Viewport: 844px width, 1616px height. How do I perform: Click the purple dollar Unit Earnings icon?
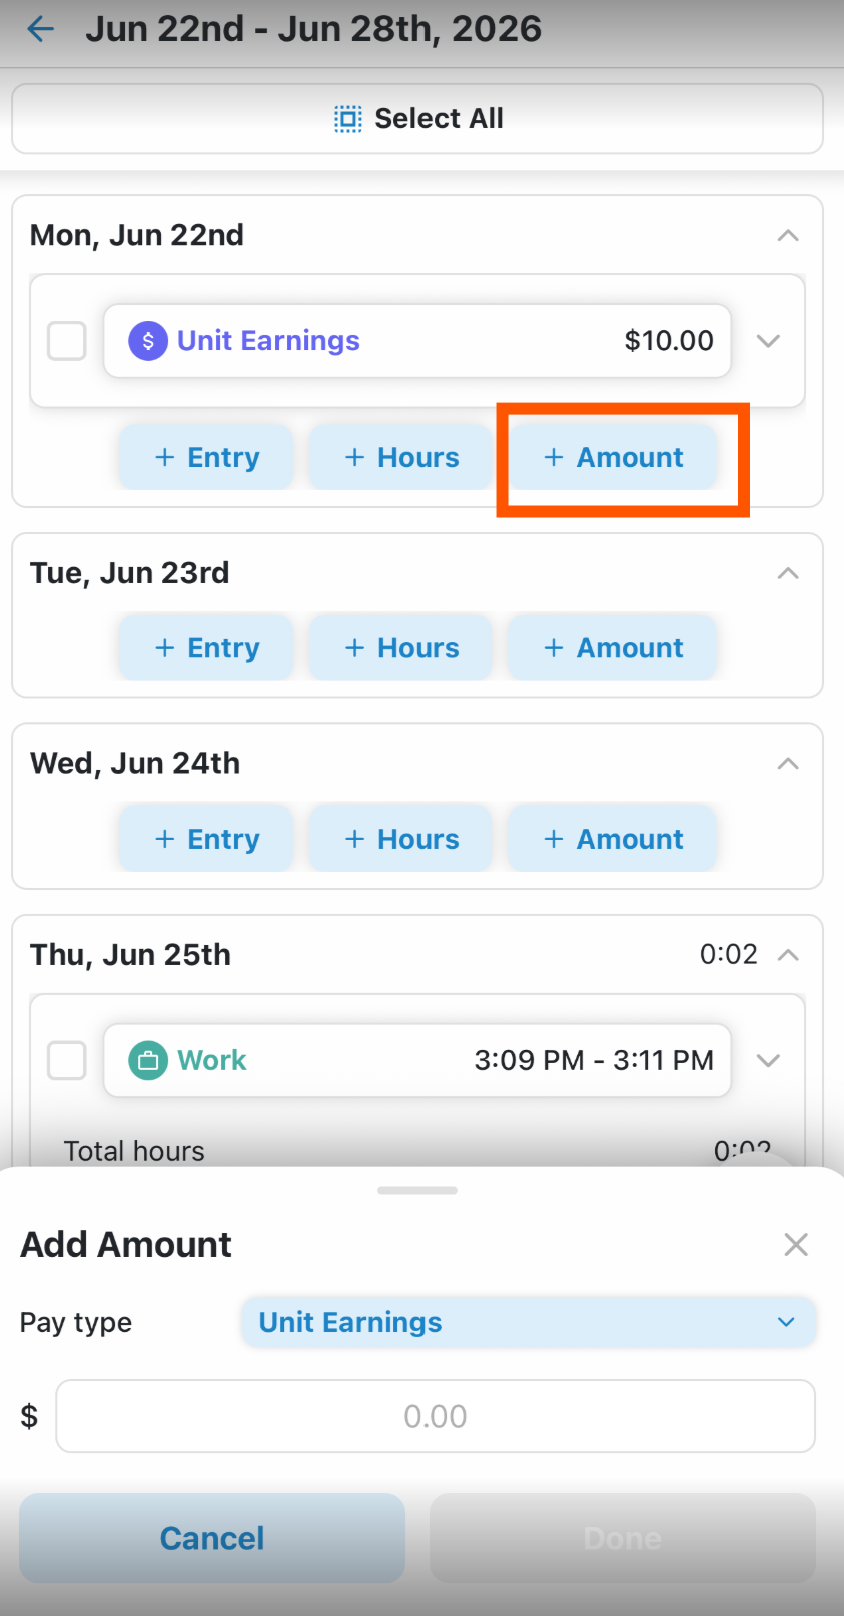[x=148, y=341]
